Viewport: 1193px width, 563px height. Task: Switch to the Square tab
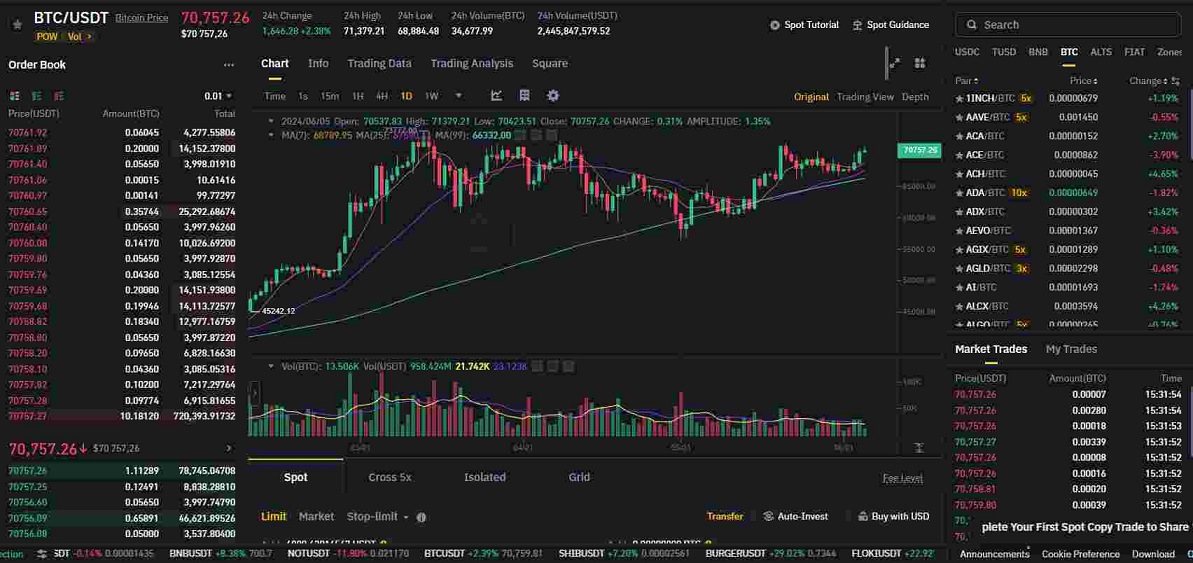click(x=549, y=64)
